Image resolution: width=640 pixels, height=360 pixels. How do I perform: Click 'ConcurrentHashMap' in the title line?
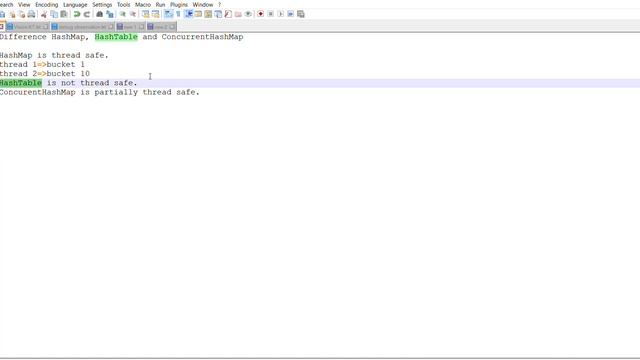pos(202,37)
